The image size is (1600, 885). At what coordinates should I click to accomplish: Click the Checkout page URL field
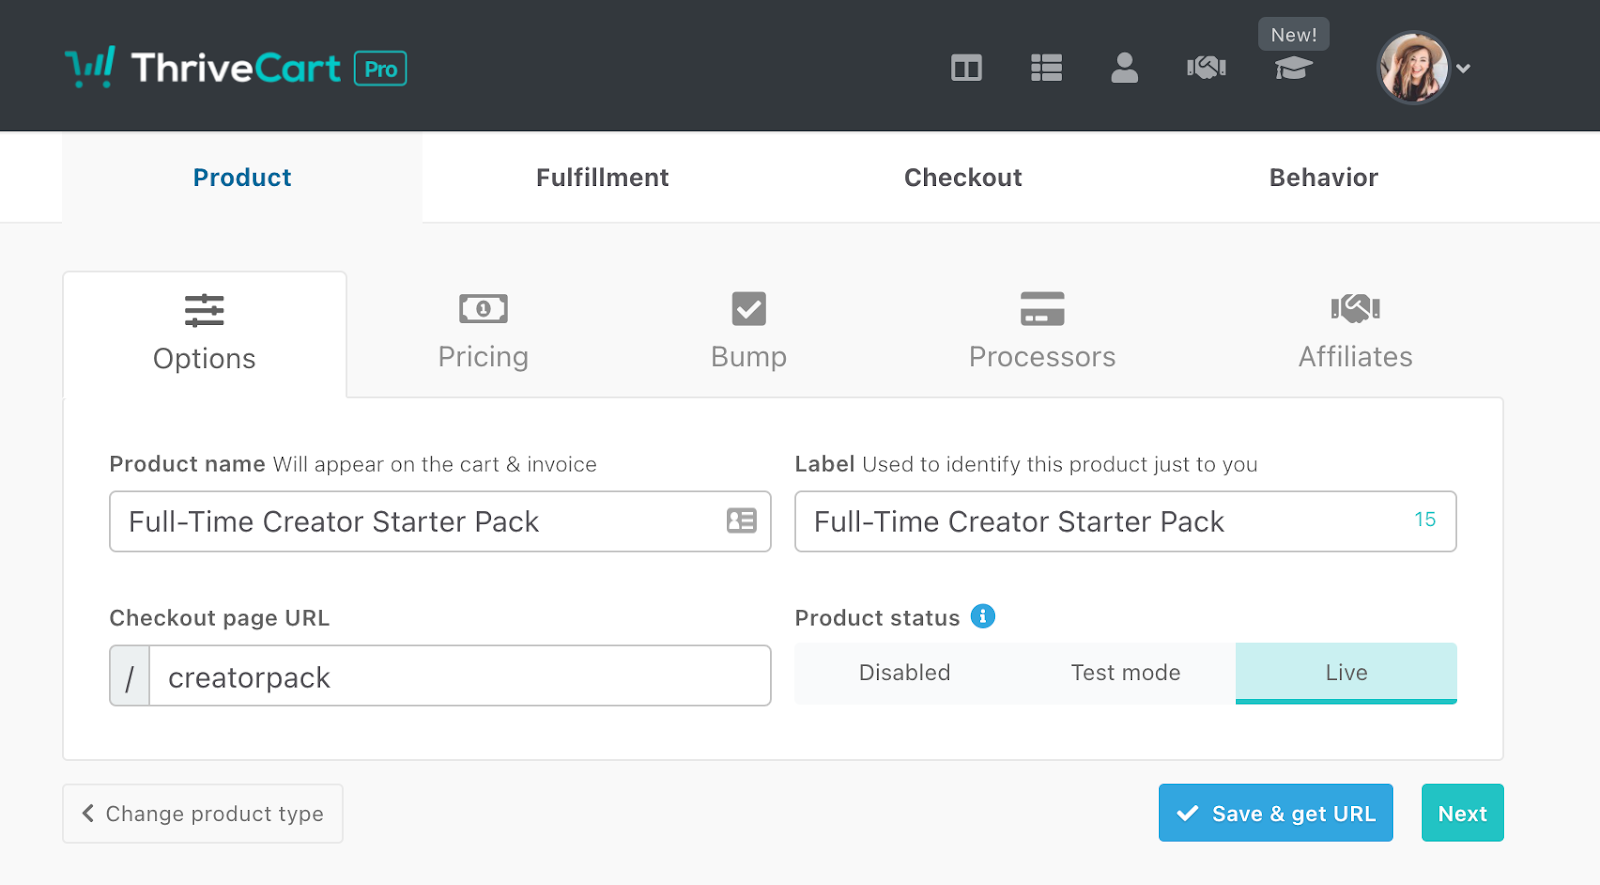[x=460, y=677]
